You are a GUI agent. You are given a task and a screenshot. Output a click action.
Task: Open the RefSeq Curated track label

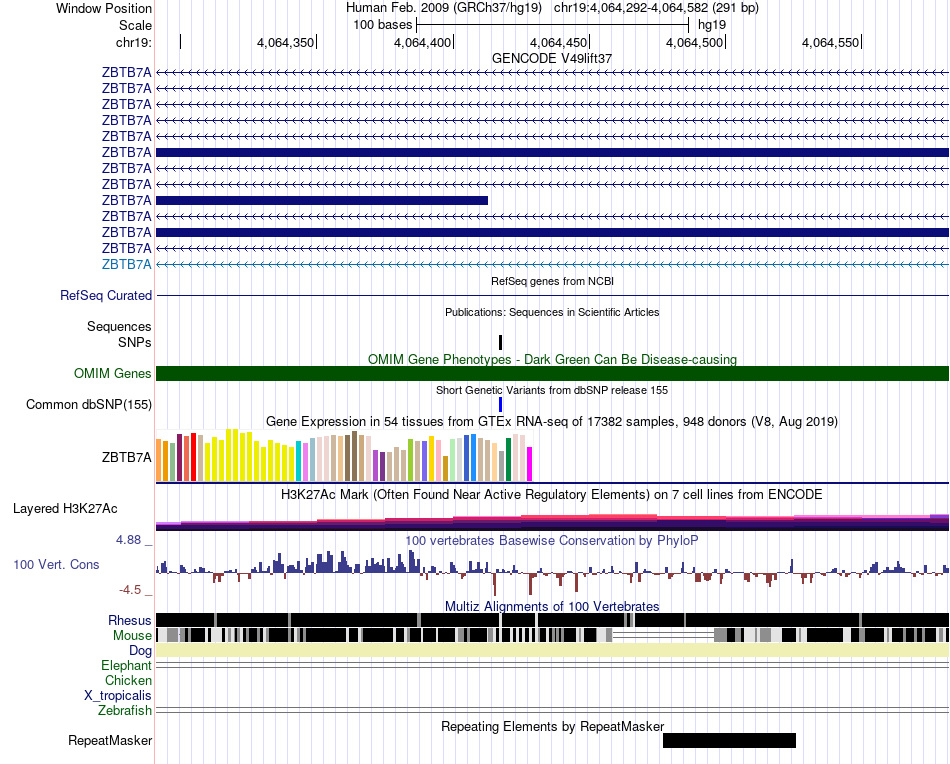pos(106,295)
